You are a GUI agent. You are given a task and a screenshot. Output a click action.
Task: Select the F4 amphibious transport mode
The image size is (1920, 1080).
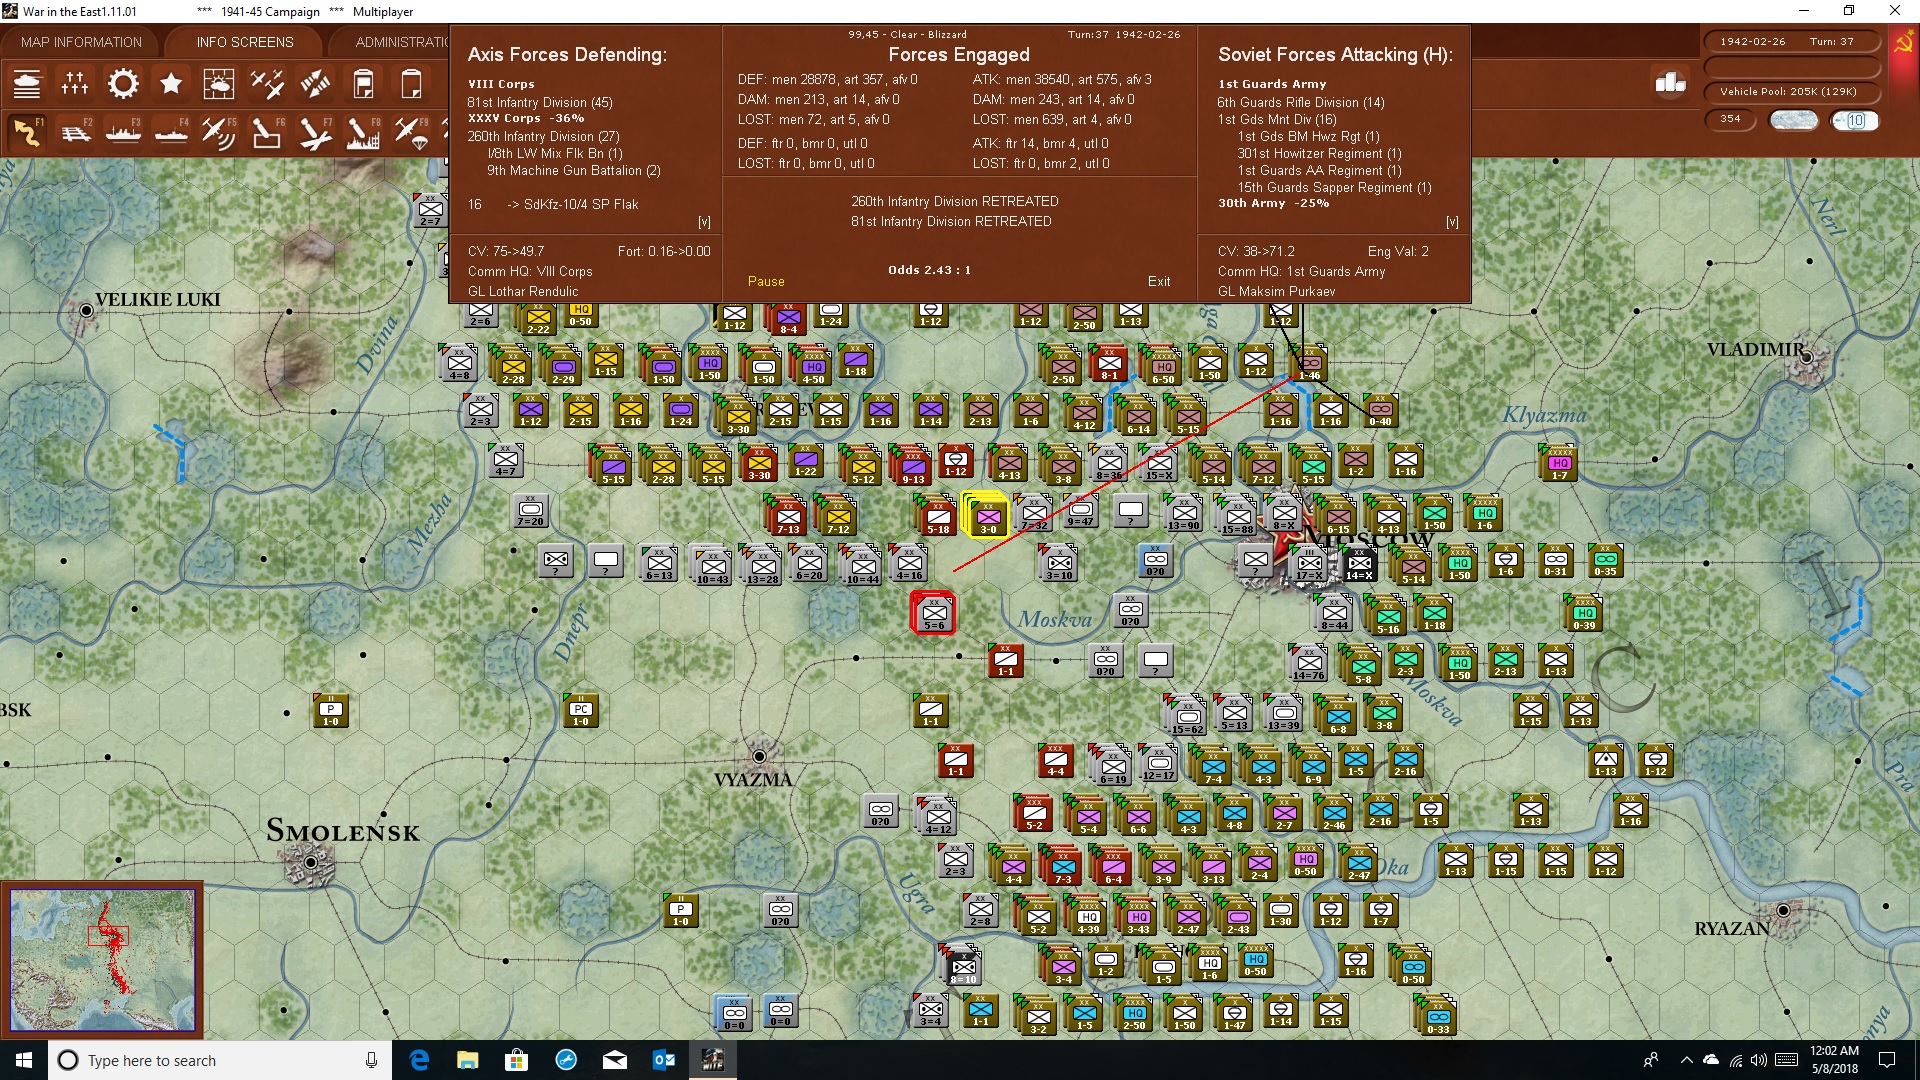(x=171, y=132)
